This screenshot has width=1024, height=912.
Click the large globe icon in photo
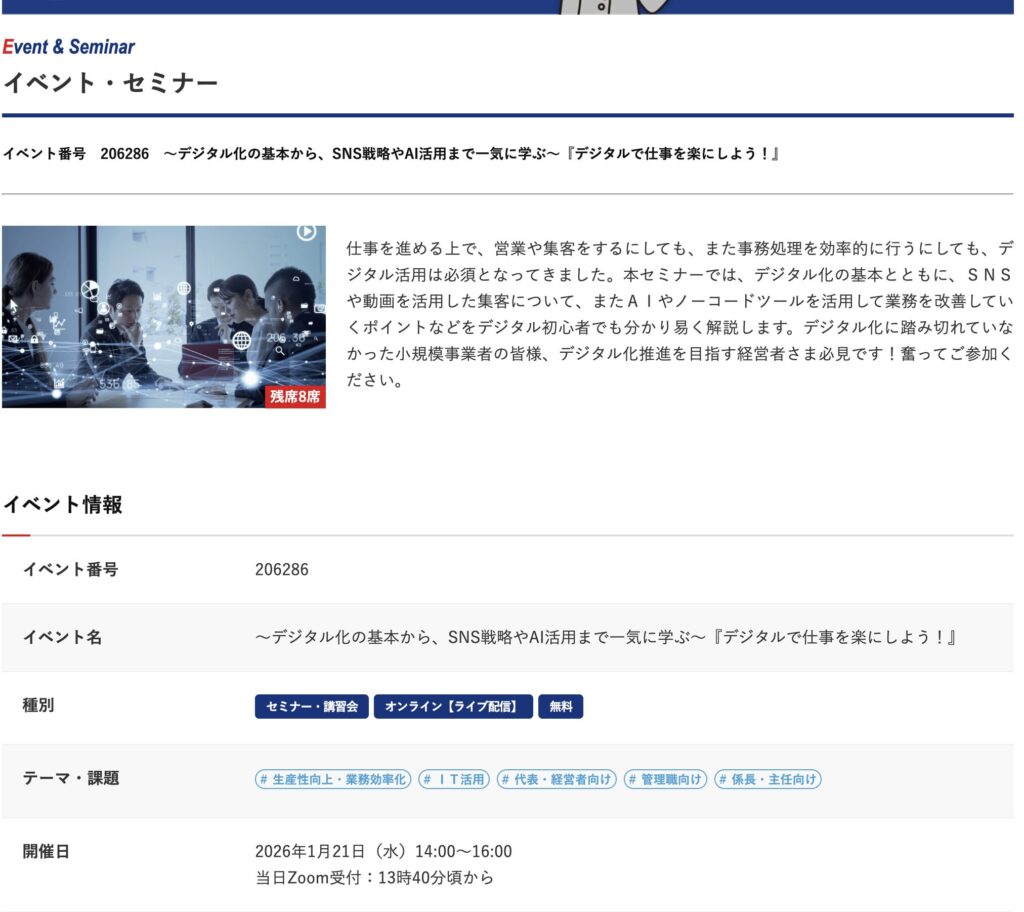pyautogui.click(x=241, y=340)
